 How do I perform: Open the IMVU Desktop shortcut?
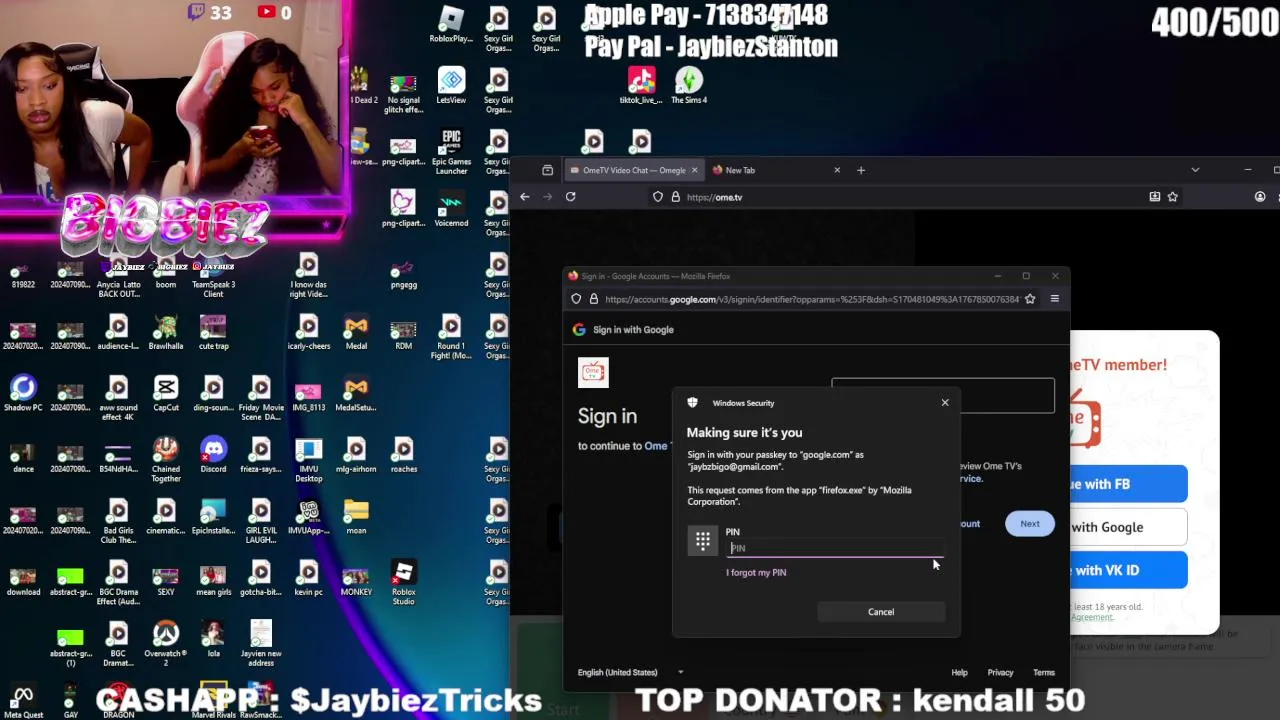click(x=308, y=458)
